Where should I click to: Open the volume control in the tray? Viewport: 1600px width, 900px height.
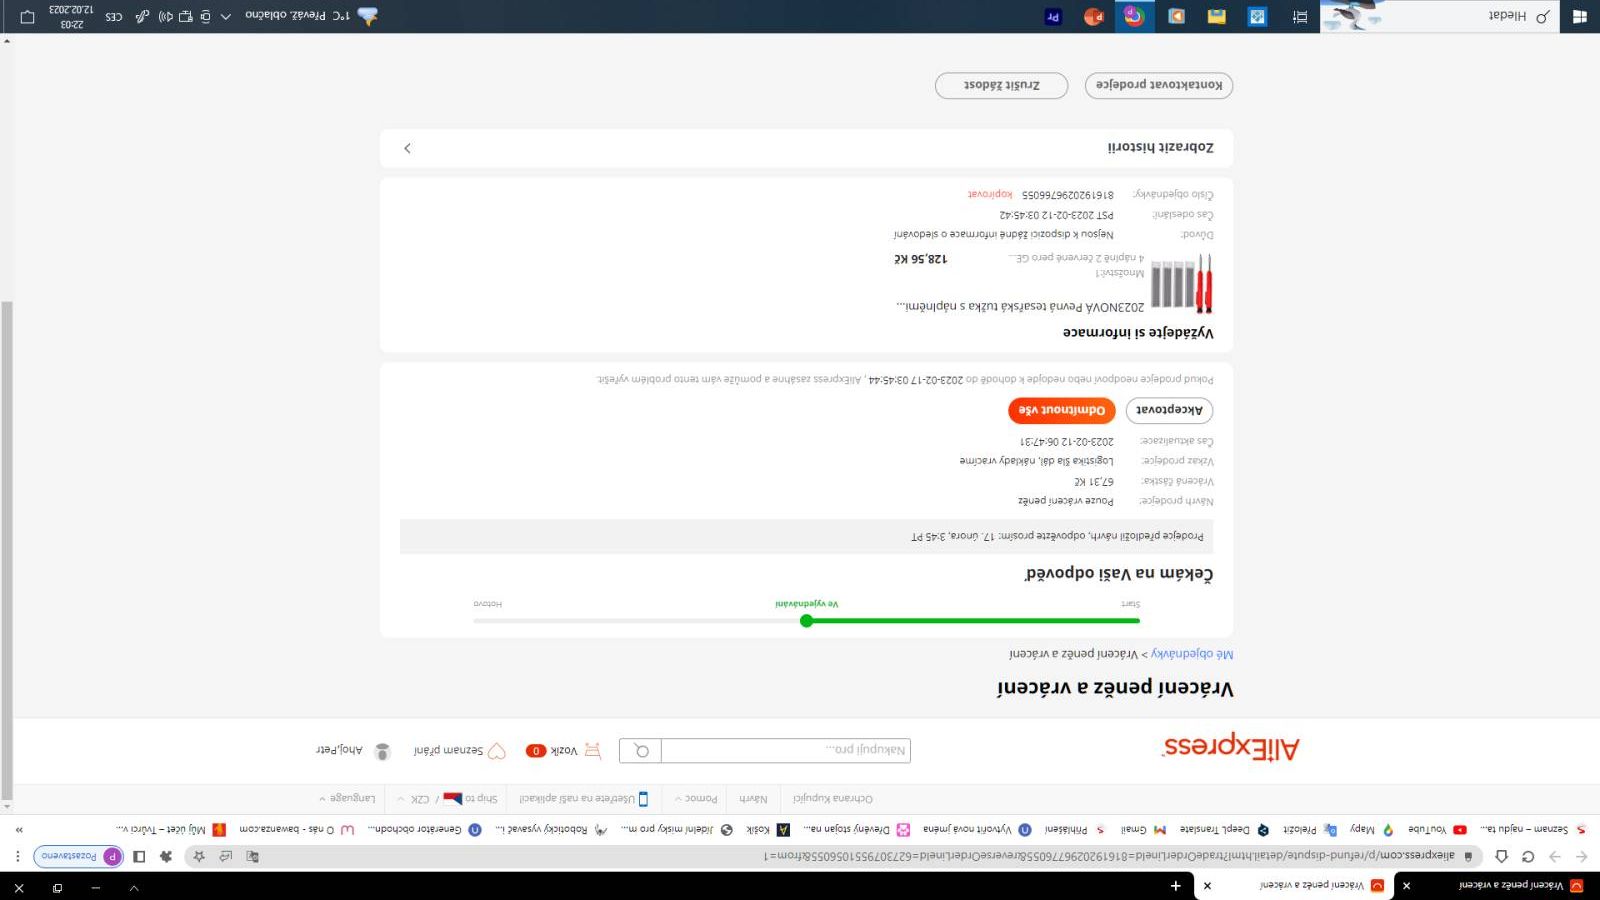[x=166, y=16]
